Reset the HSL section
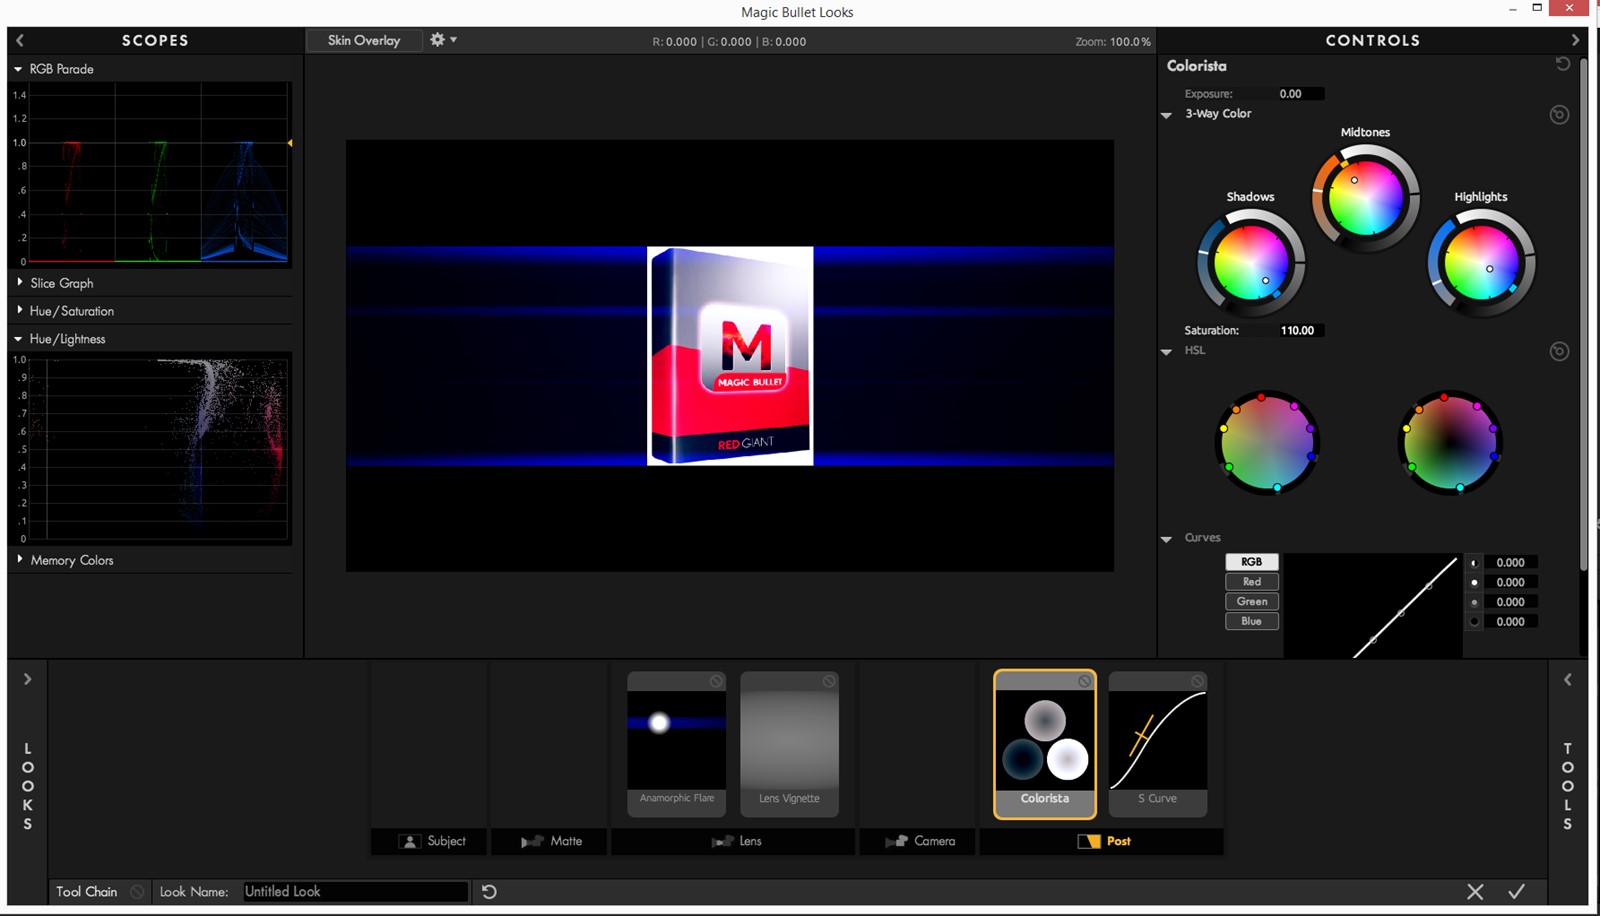Image resolution: width=1600 pixels, height=916 pixels. (1558, 351)
